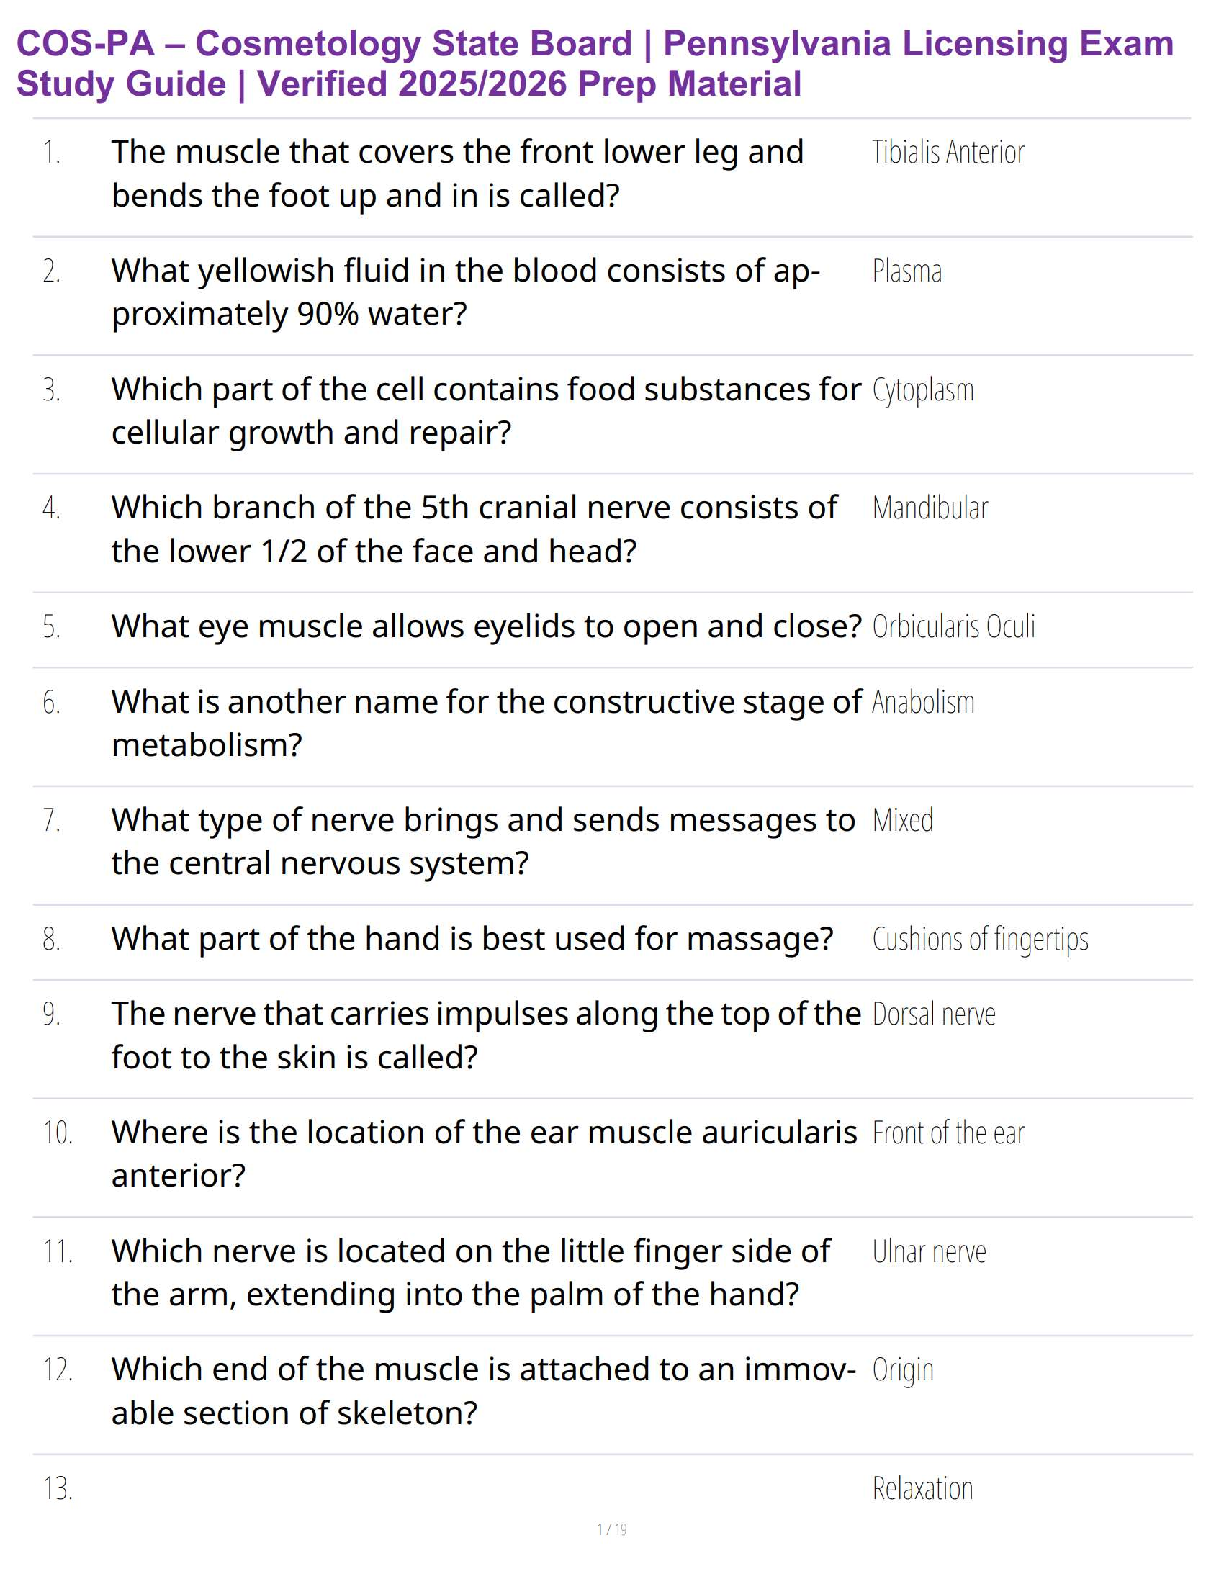Select the "Ulnar nerve" answer
Image resolution: width=1224 pixels, height=1584 pixels.
pos(929,1252)
